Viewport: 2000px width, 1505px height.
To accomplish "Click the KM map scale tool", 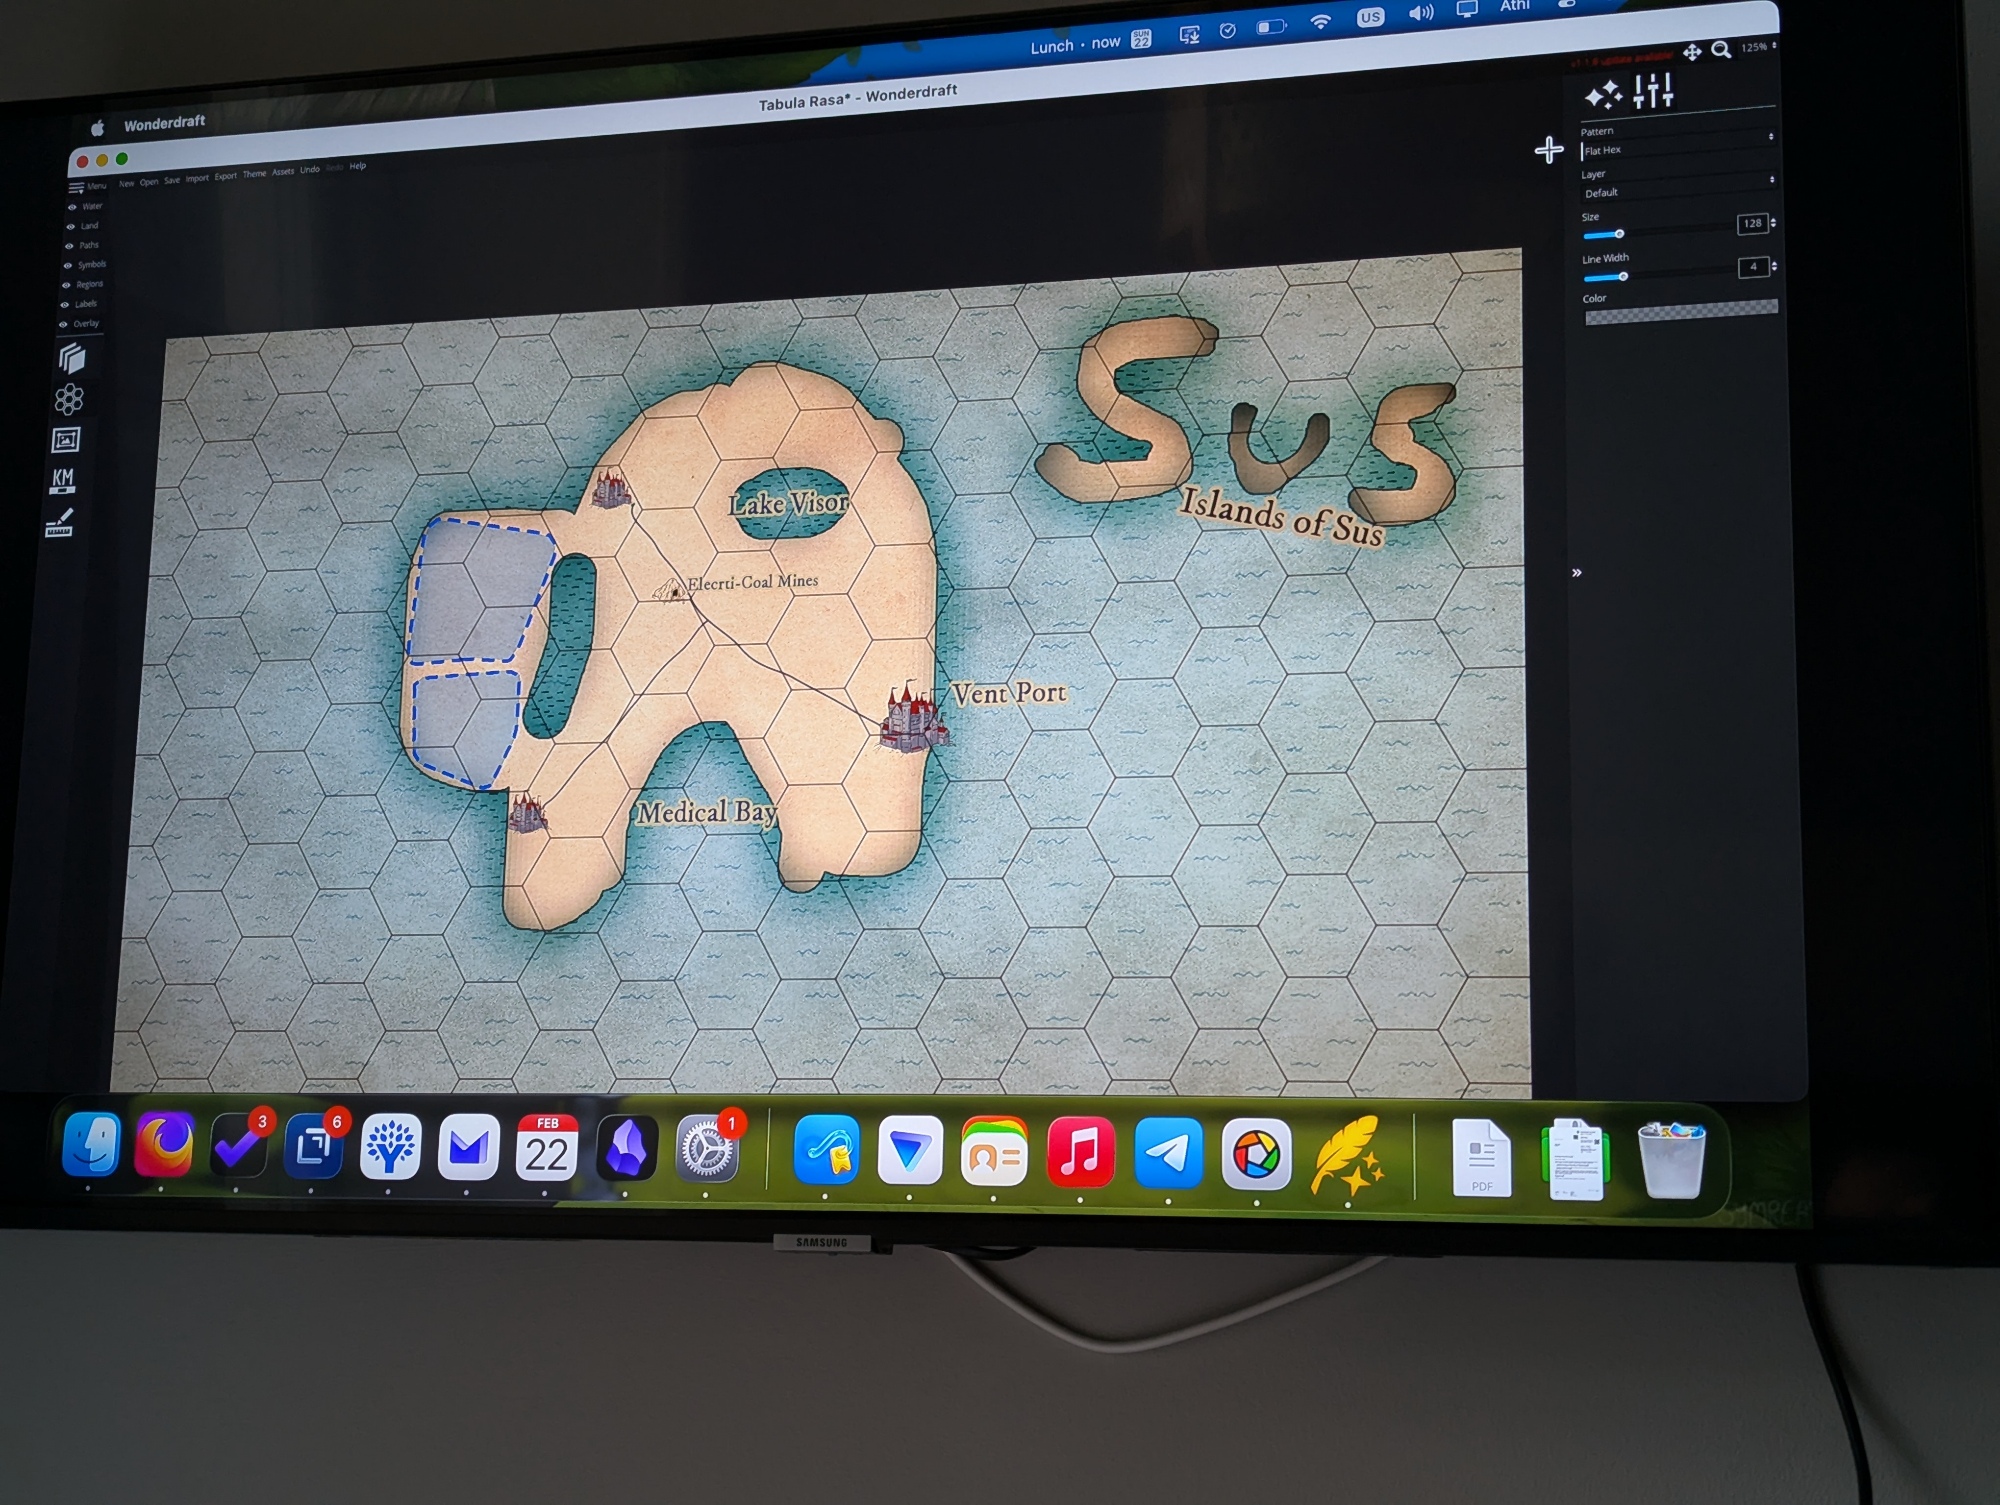I will pyautogui.click(x=63, y=480).
